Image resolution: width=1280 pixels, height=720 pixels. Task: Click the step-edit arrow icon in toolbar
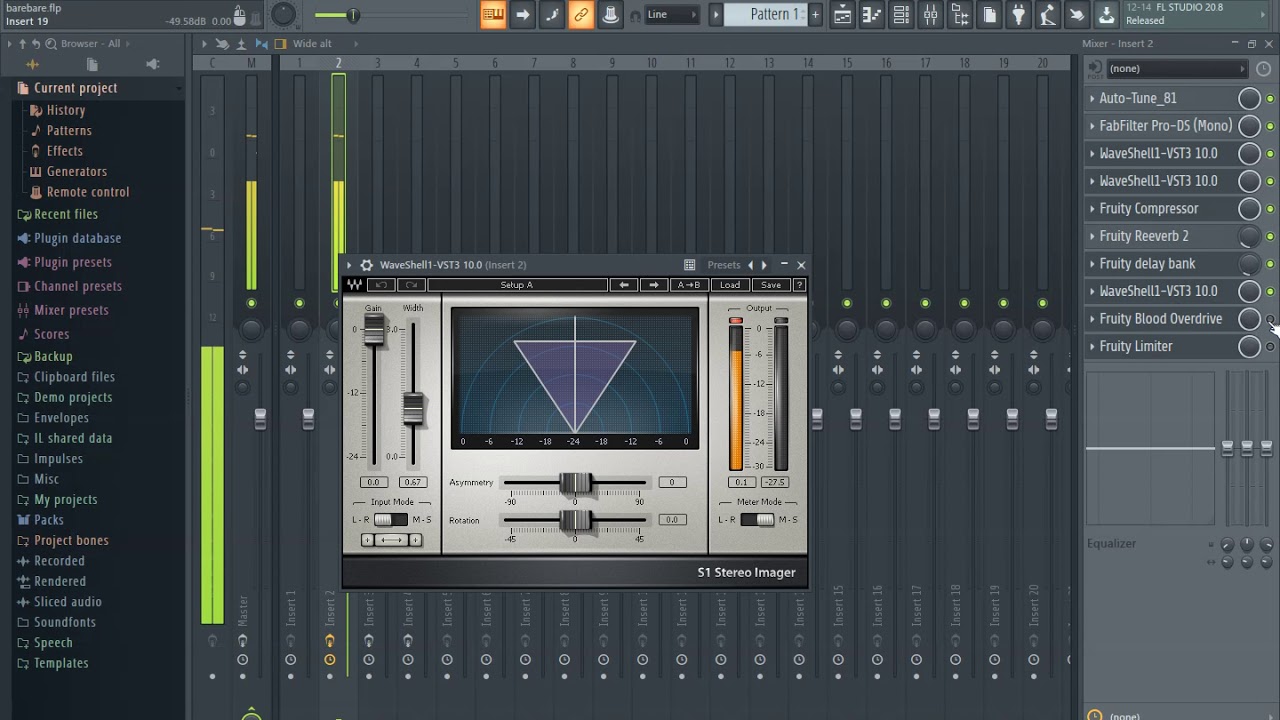522,14
